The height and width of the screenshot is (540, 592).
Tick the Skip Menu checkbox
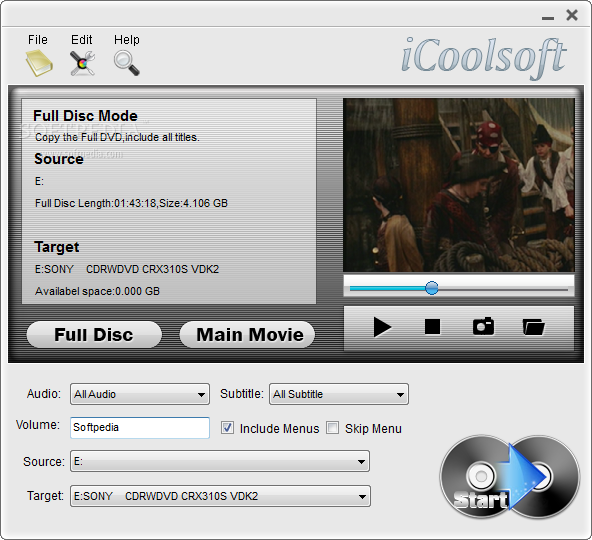coord(332,428)
